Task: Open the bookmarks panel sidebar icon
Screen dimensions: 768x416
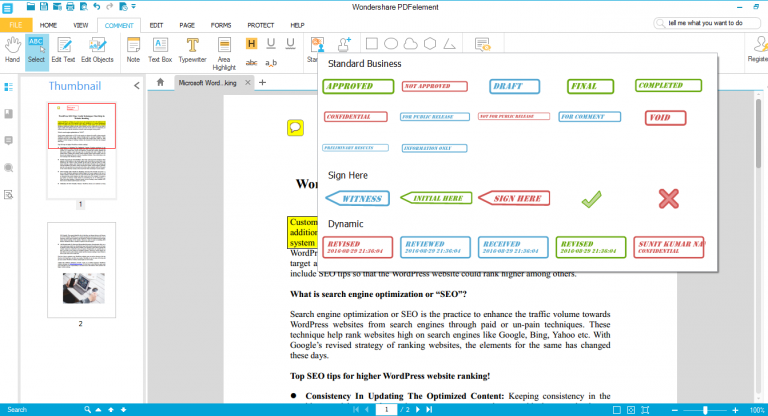Action: (x=8, y=114)
